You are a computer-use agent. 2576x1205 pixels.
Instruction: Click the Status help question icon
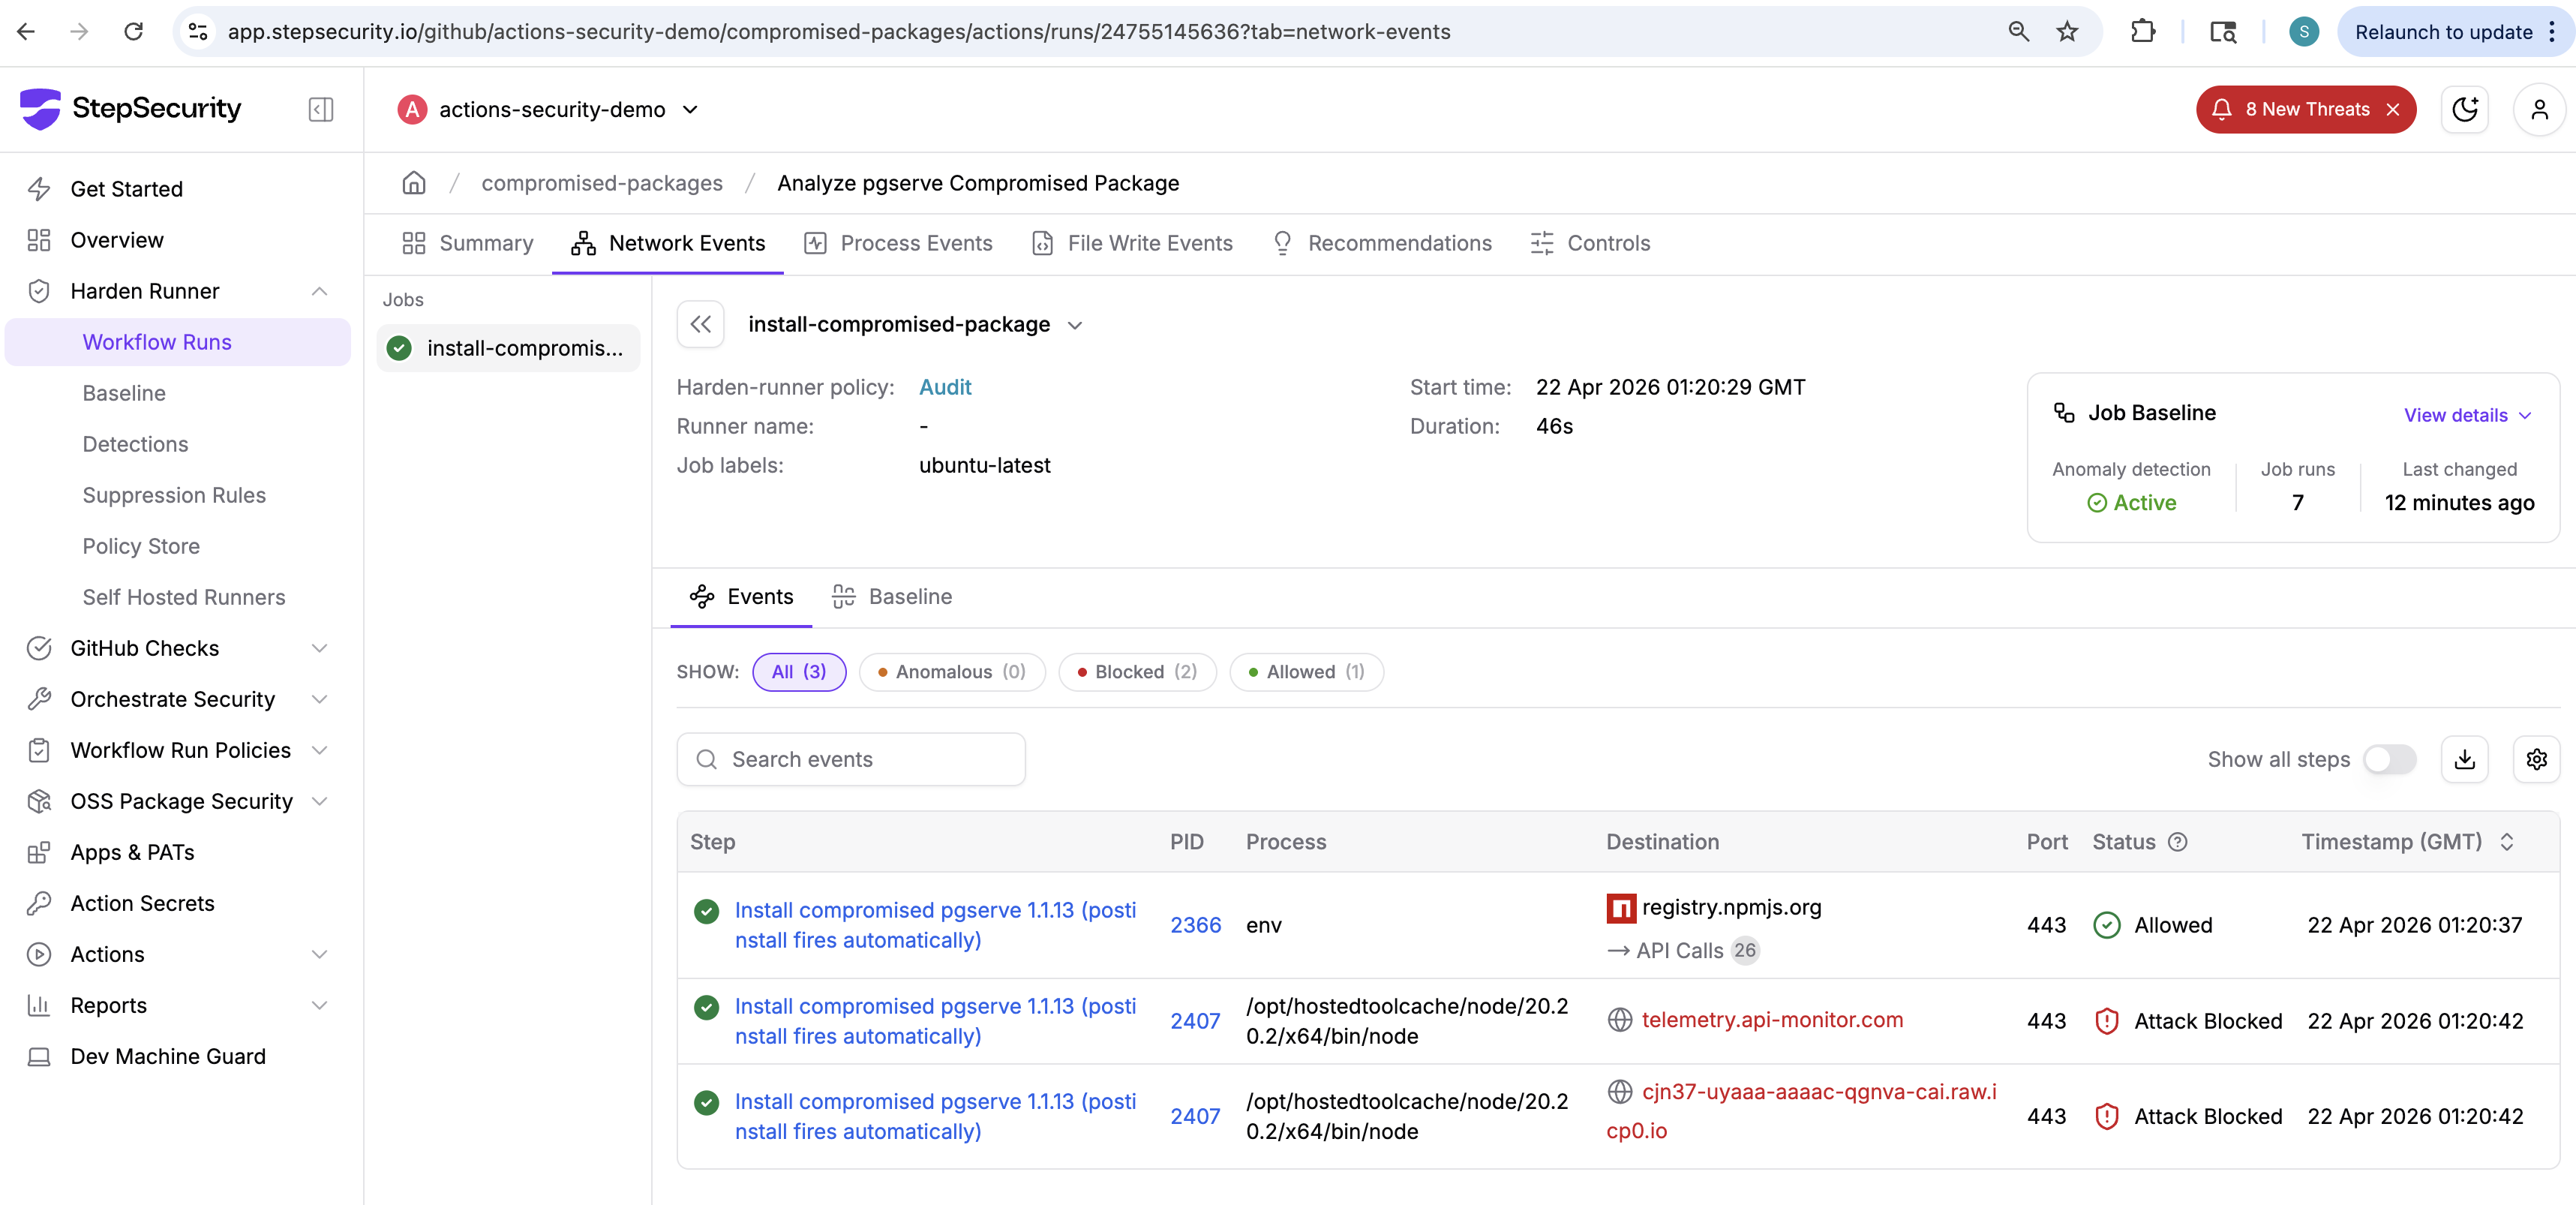coord(2177,842)
